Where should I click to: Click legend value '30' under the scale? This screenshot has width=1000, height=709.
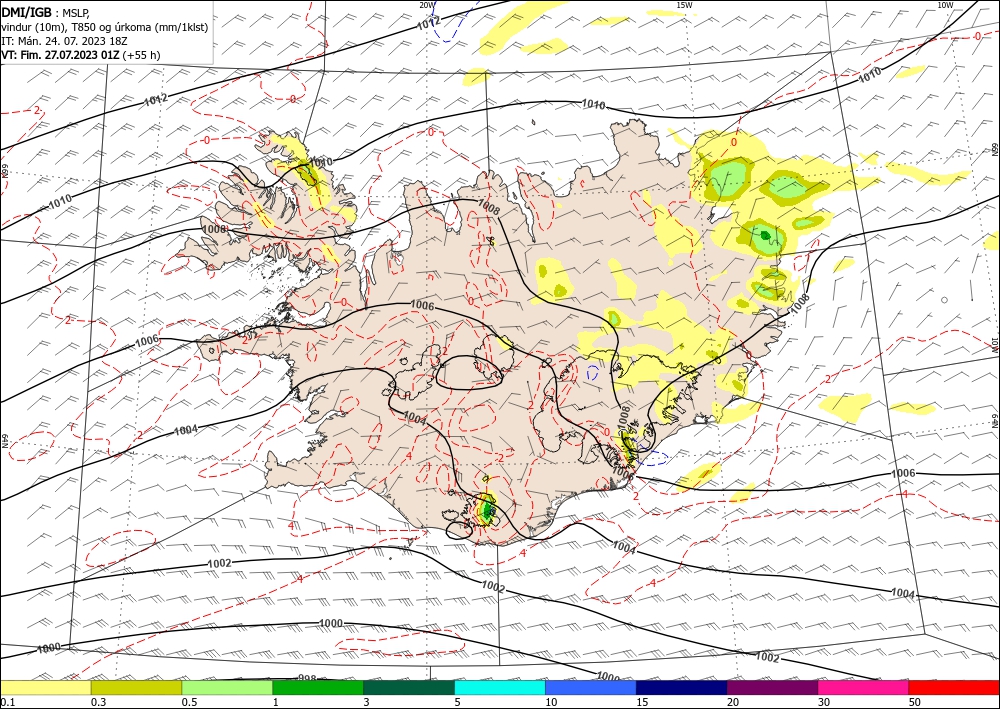coord(824,702)
